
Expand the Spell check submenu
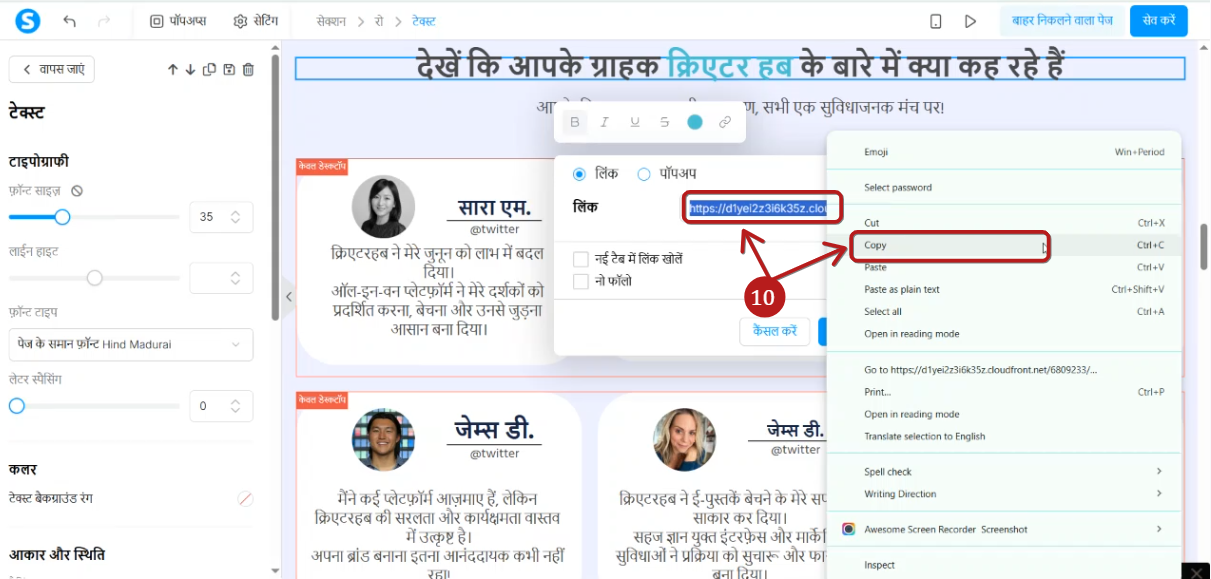[x=1004, y=471]
